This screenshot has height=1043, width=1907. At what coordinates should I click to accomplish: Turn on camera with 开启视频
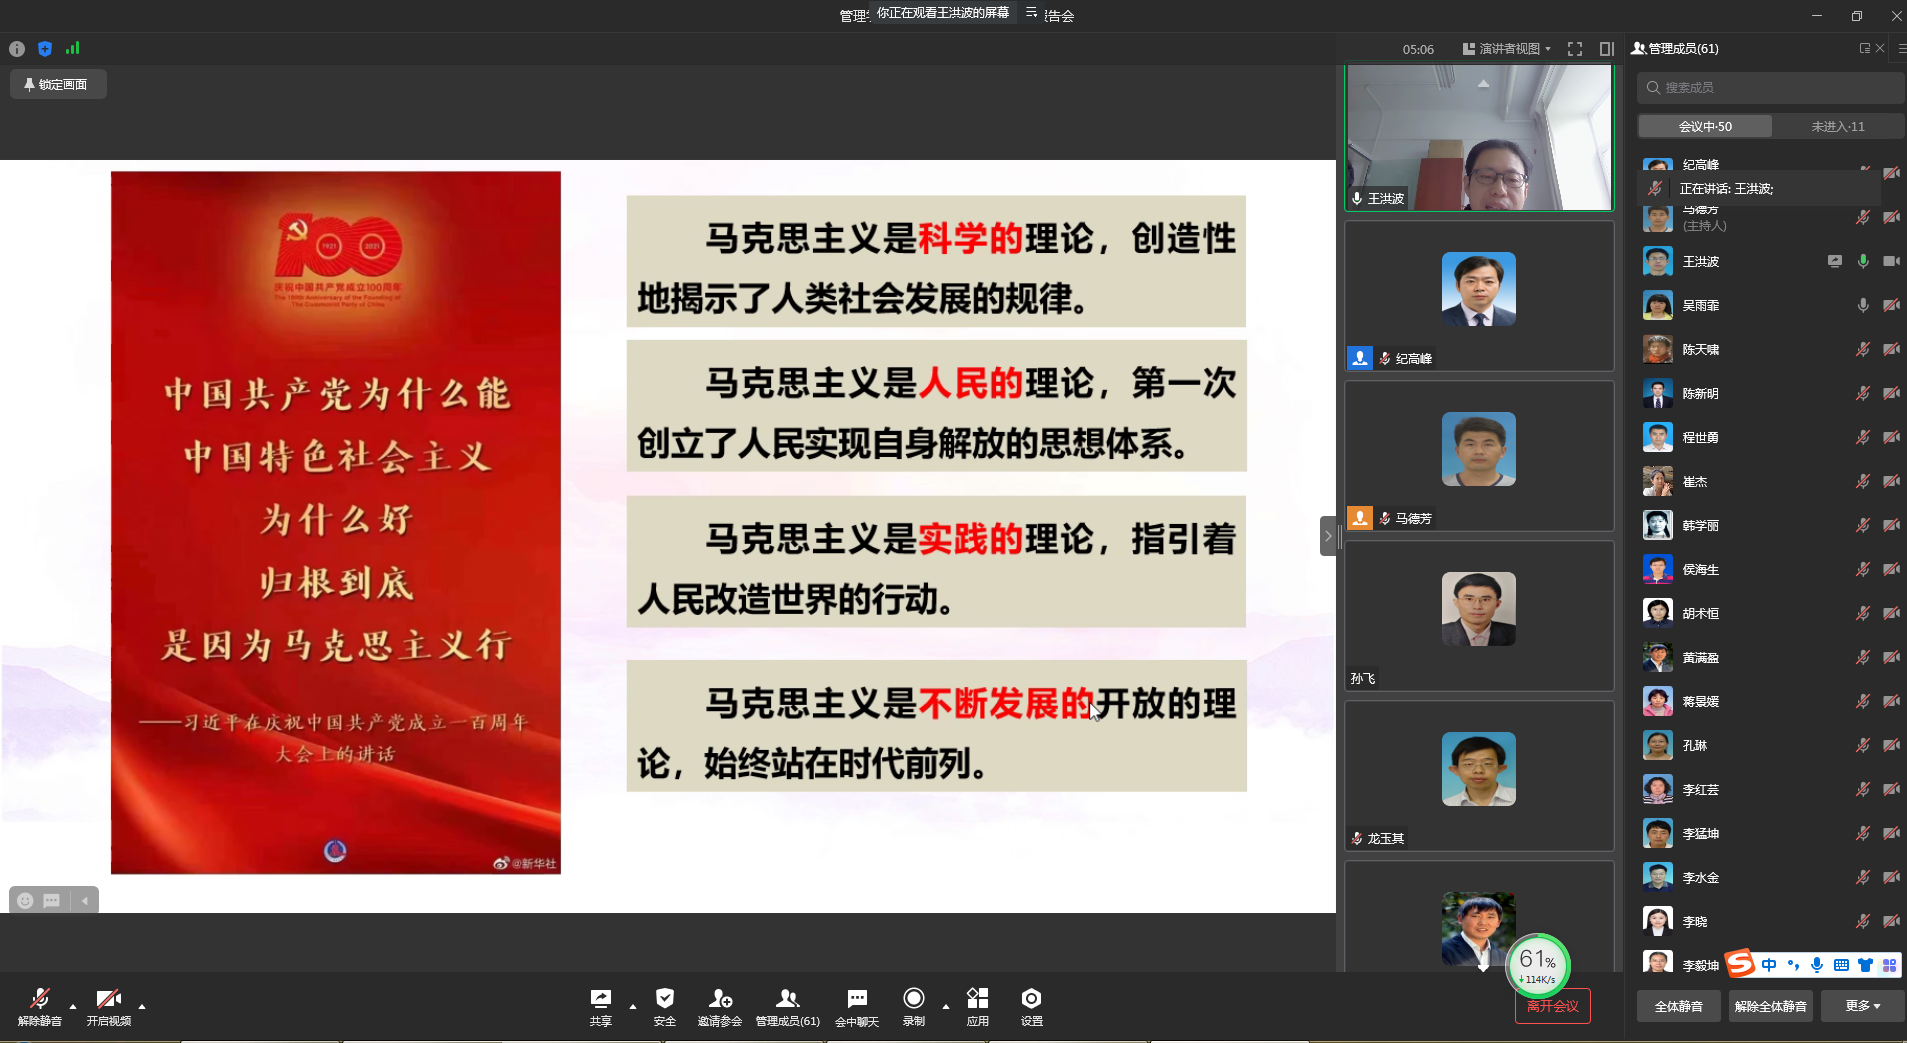click(108, 1006)
